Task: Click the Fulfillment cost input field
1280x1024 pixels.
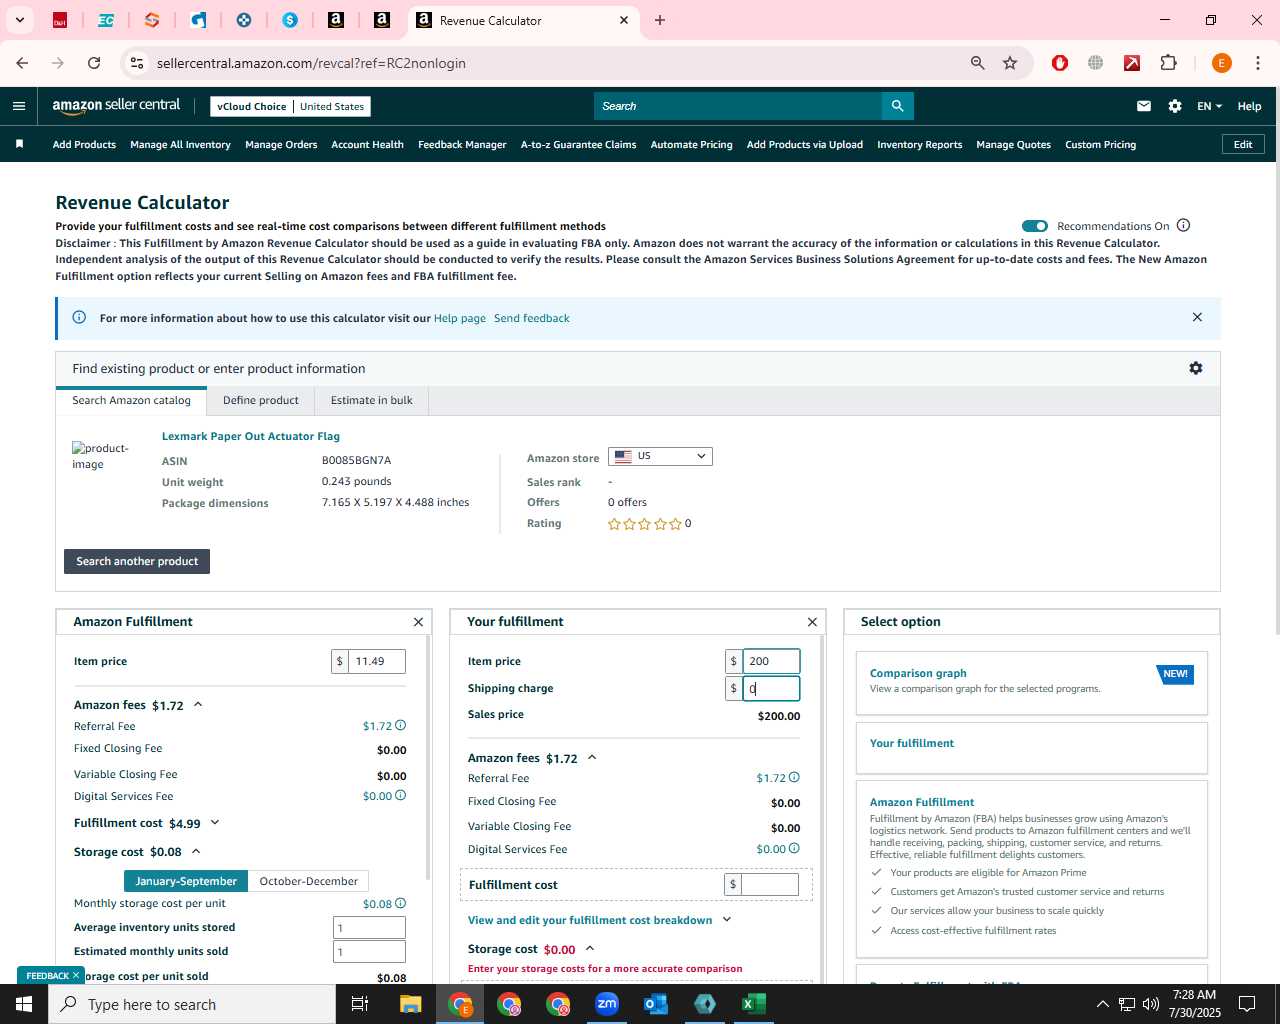Action: [x=769, y=884]
